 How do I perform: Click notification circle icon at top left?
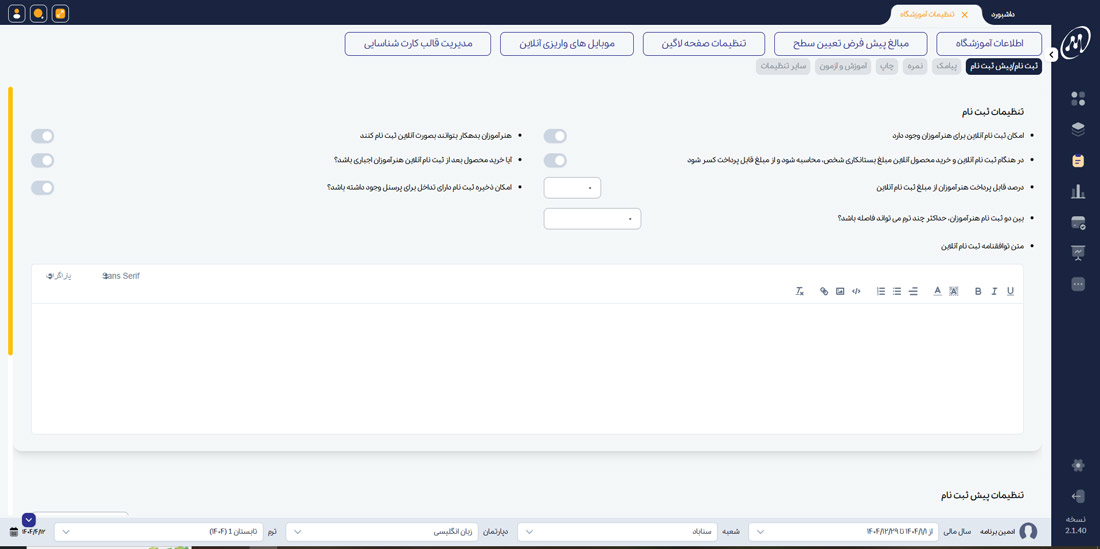(39, 13)
